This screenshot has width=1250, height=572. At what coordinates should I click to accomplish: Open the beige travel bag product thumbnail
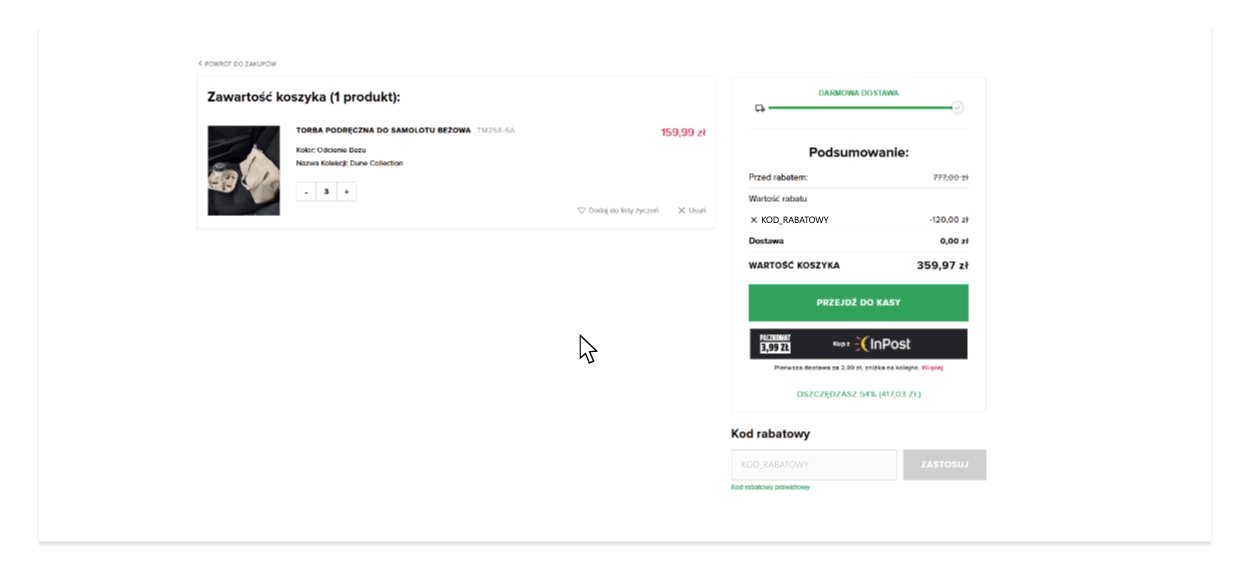pyautogui.click(x=244, y=170)
